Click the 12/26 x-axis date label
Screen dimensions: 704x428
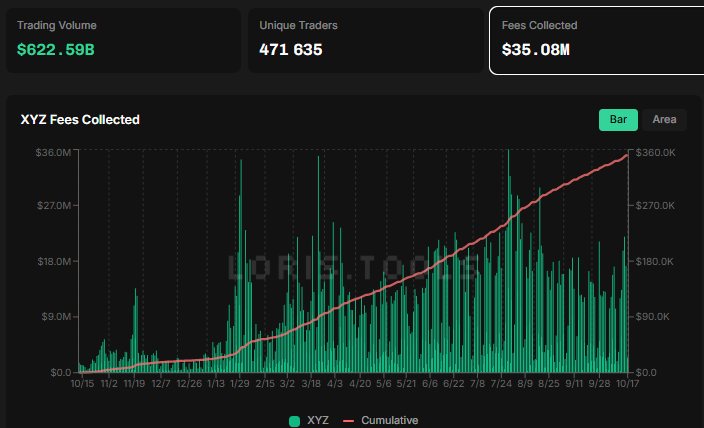point(189,384)
